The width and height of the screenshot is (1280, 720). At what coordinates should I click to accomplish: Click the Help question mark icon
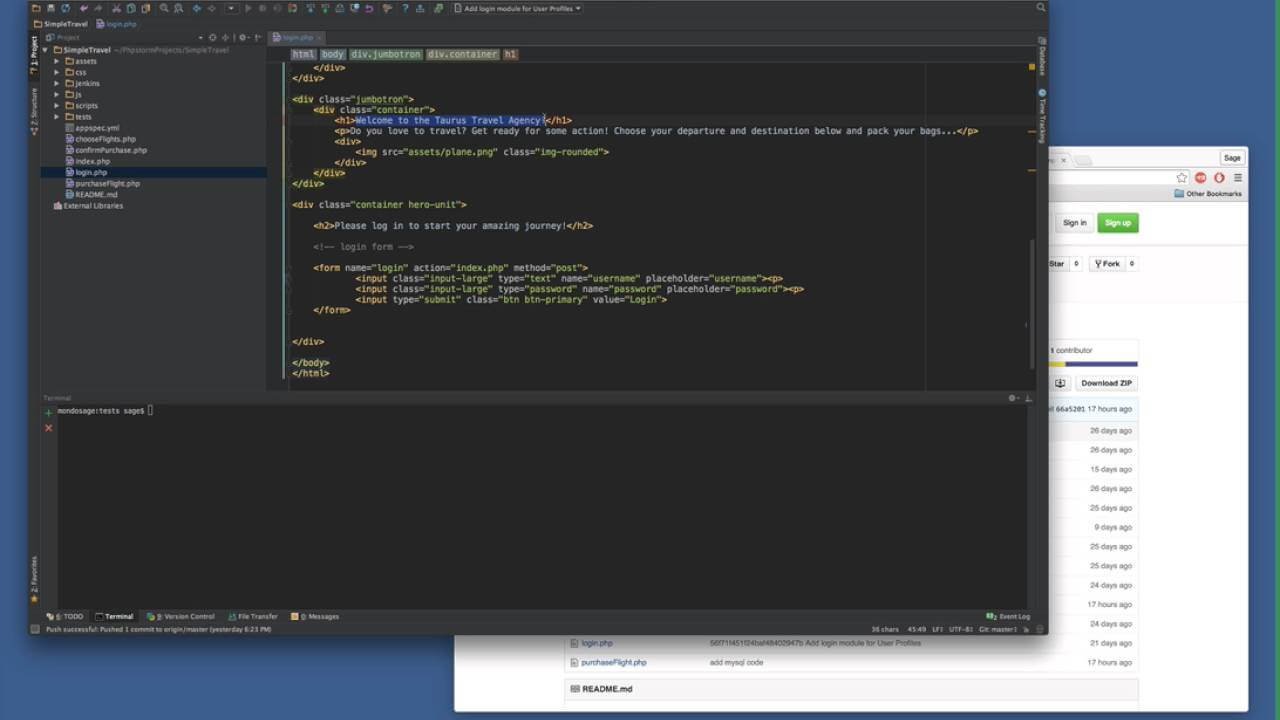coord(404,8)
